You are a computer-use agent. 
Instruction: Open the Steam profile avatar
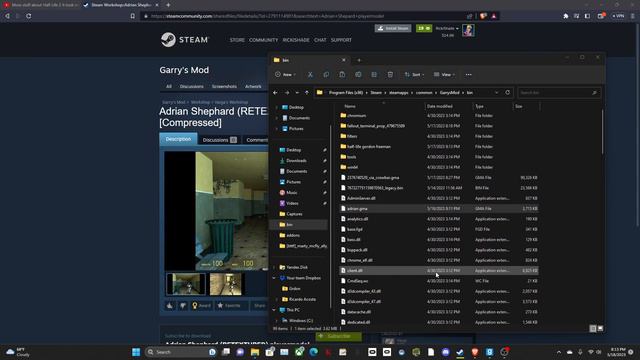coord(468,30)
